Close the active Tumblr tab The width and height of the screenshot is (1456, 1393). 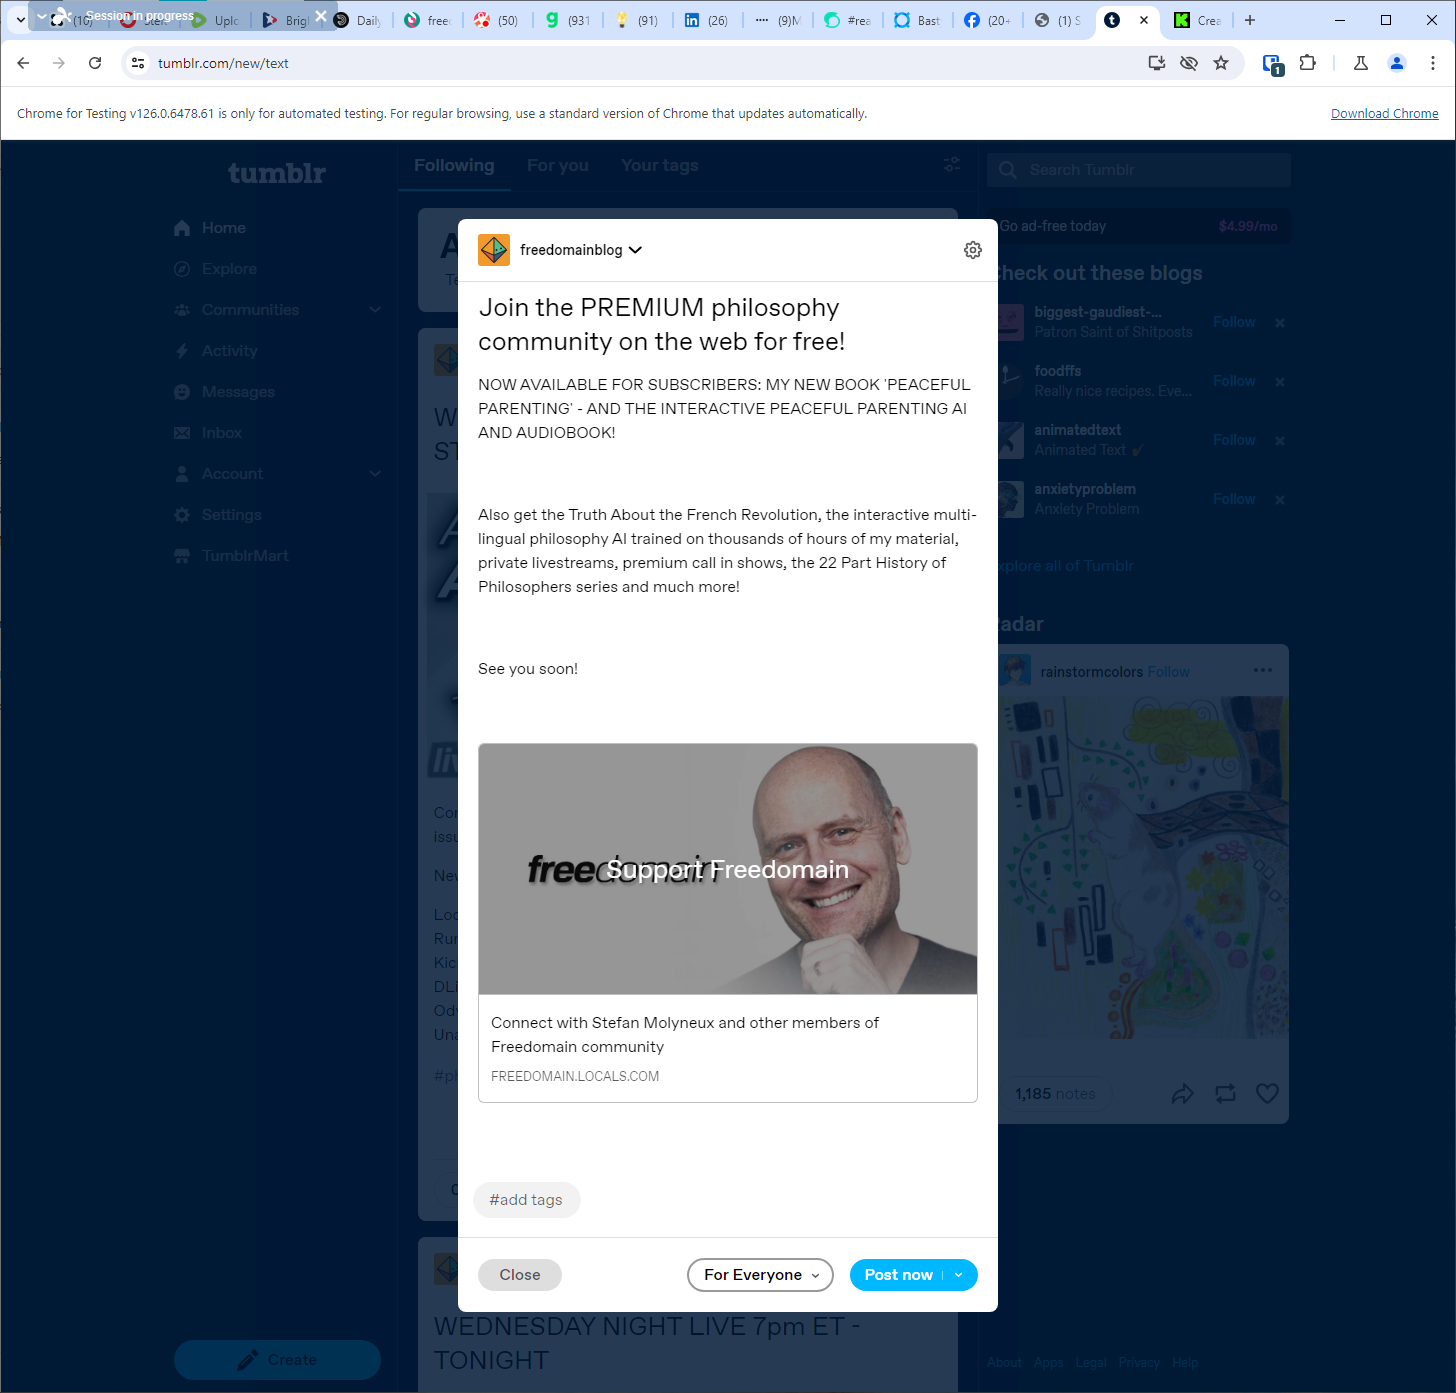tap(1144, 20)
